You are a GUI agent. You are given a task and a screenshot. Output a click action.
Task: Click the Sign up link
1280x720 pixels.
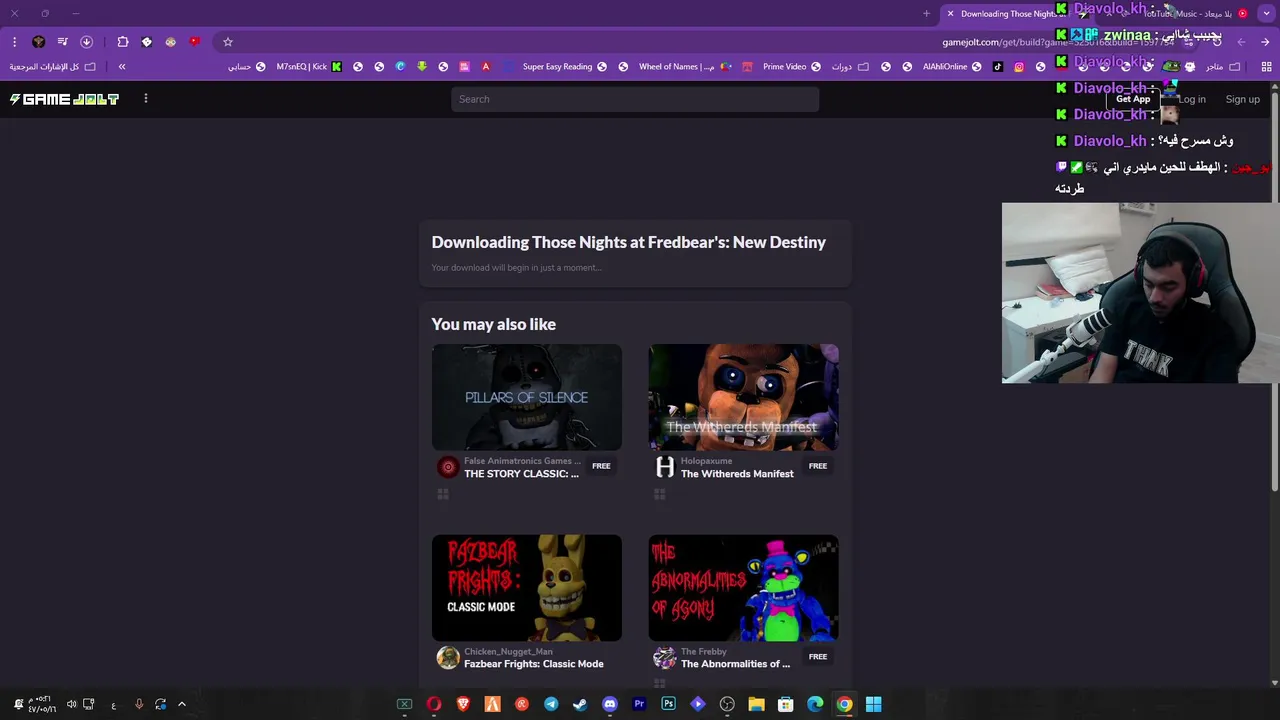pos(1243,99)
